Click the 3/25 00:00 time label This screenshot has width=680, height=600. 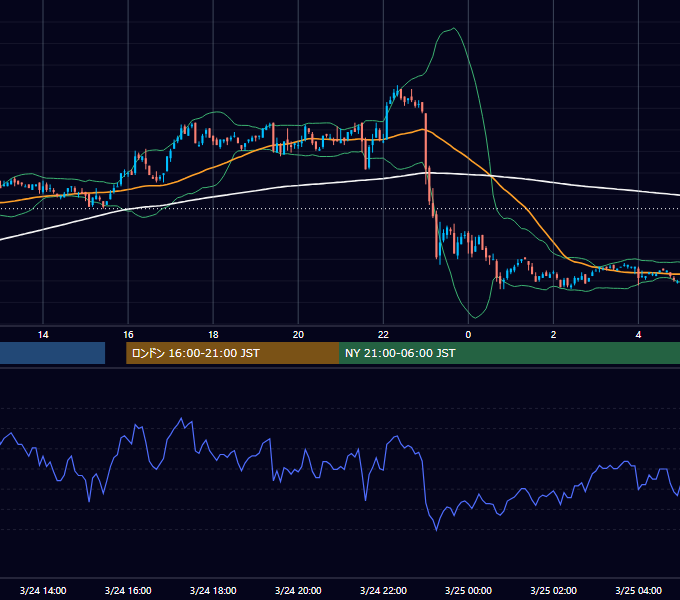[x=468, y=590]
